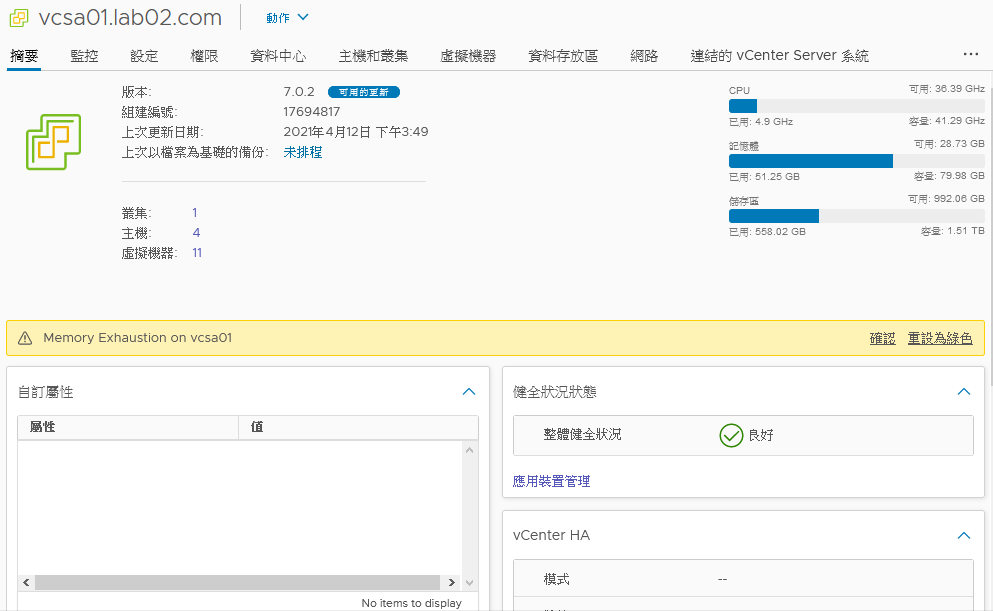Image resolution: width=993 pixels, height=611 pixels.
Task: Click the date 2021年4月12日 下午3:49
Action: pyautogui.click(x=356, y=132)
